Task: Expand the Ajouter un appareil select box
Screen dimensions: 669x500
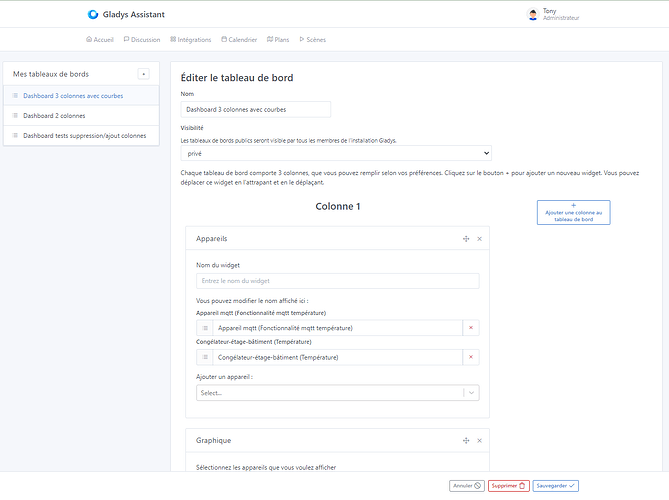Action: 337,393
